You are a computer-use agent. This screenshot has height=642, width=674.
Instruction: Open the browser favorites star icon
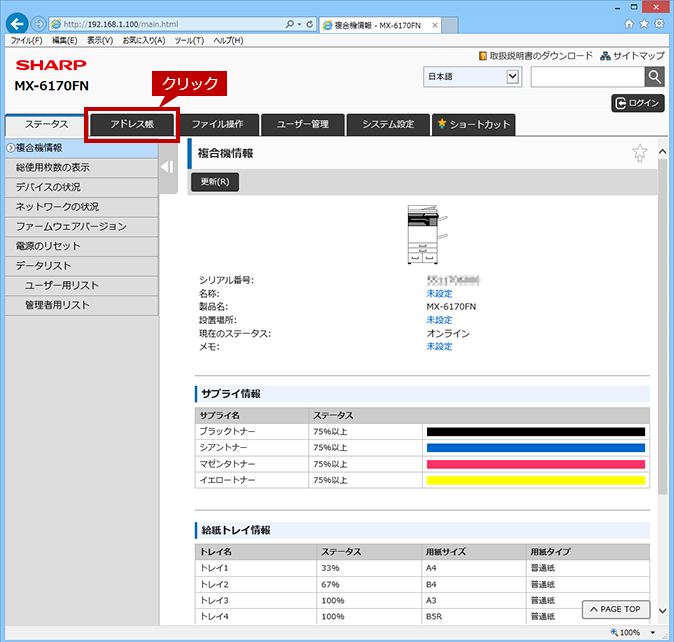(x=644, y=24)
